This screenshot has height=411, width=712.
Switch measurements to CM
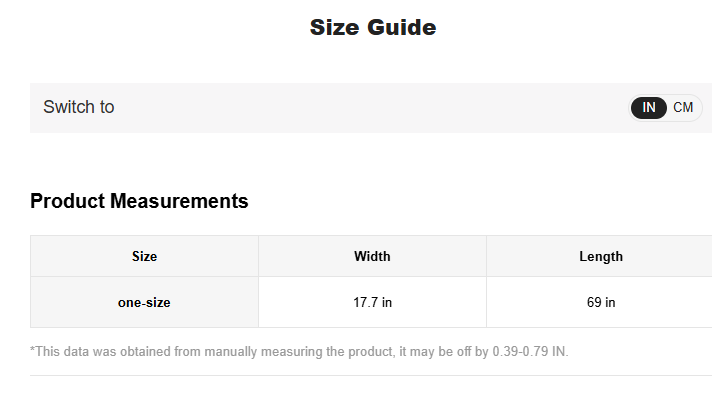683,108
